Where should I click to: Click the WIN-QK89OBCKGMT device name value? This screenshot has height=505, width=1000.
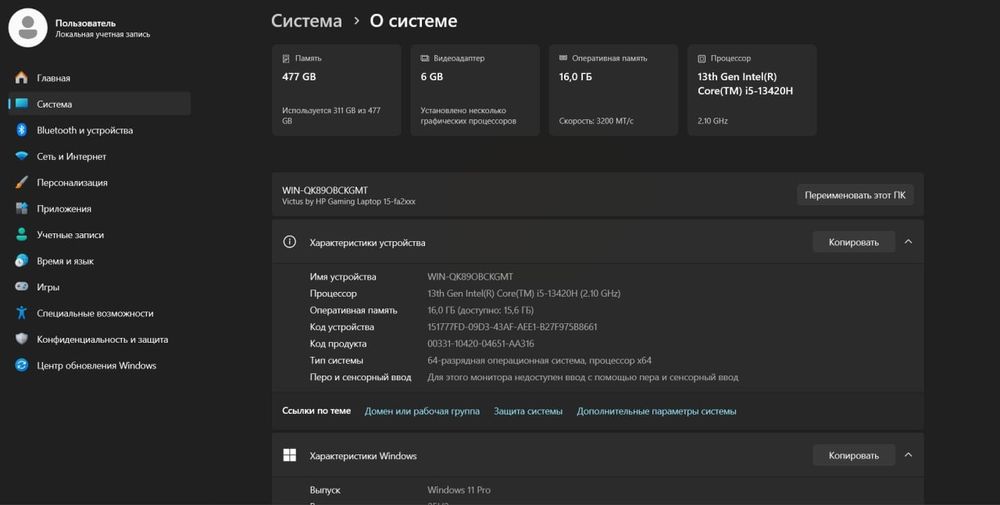pyautogui.click(x=470, y=277)
